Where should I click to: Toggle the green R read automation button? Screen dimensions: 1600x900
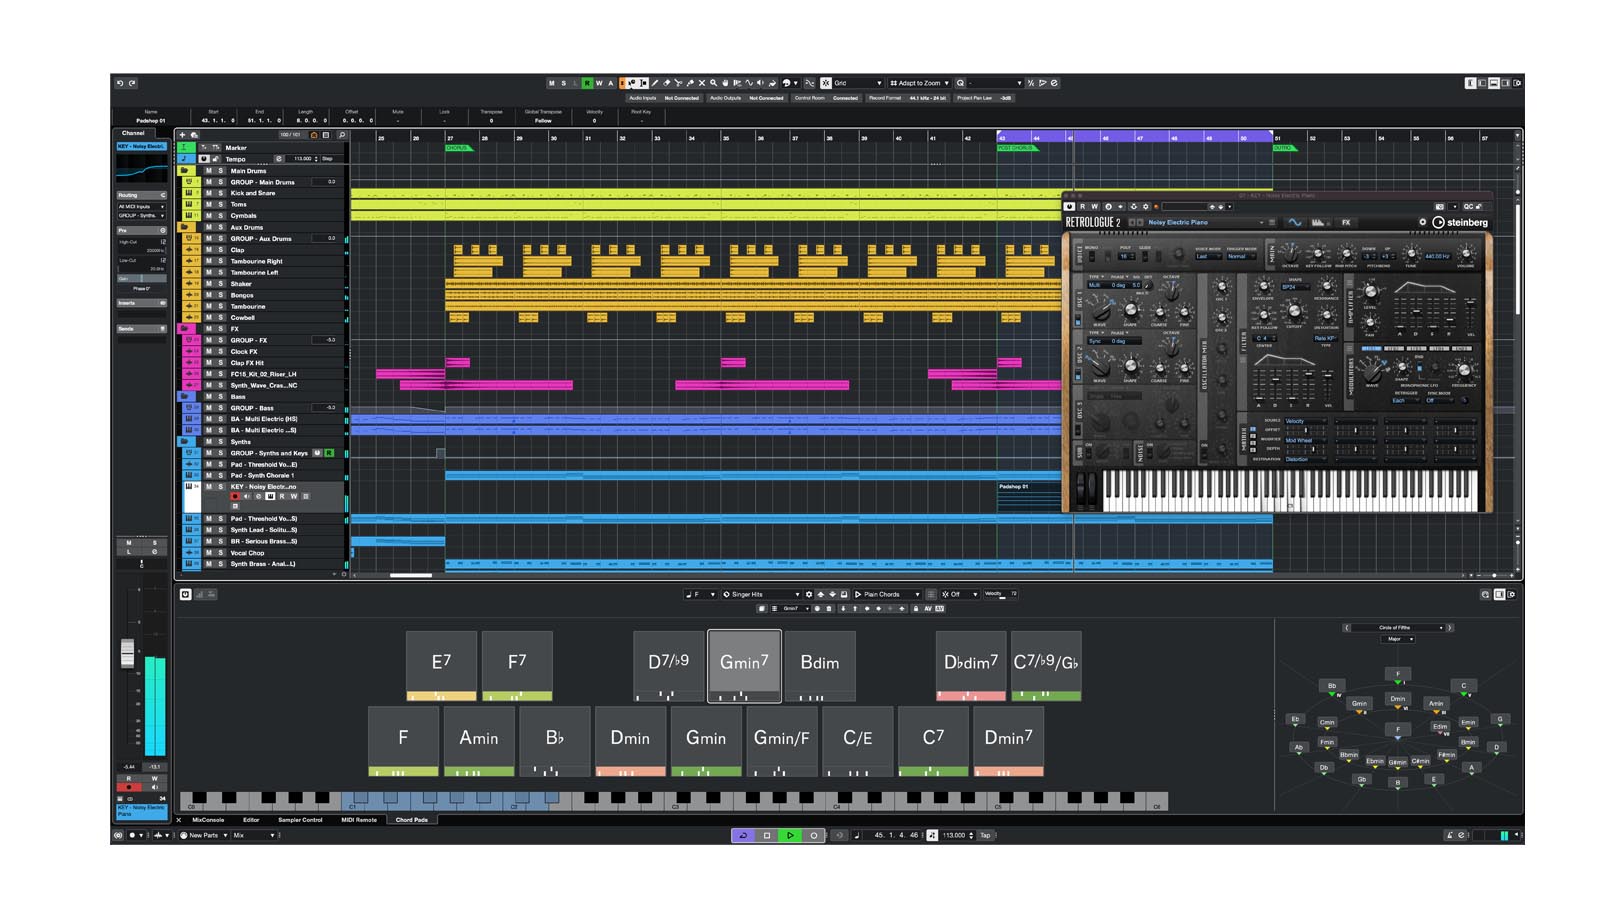tap(587, 83)
